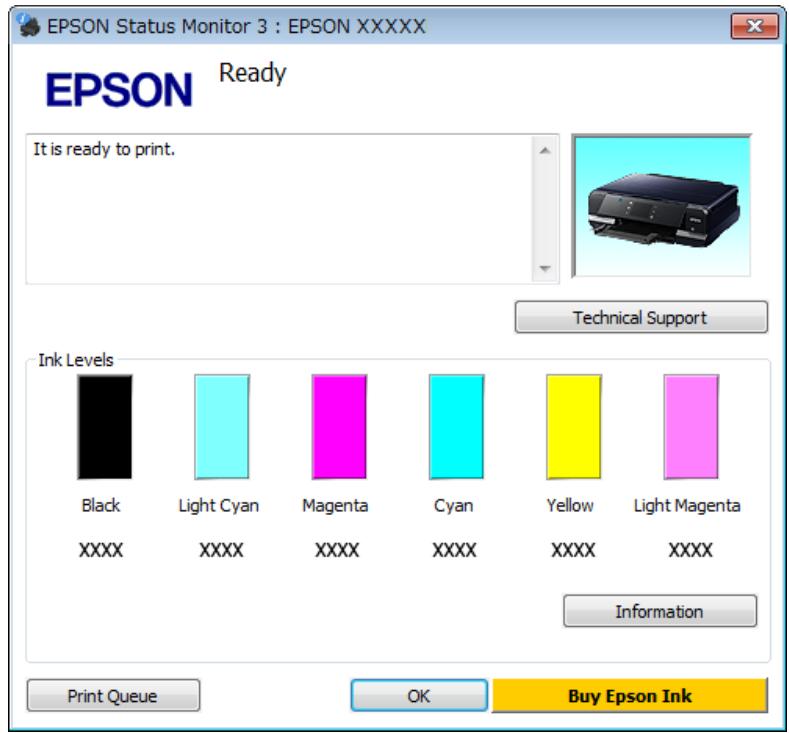
Task: Select the Black ink level bar
Action: [105, 427]
